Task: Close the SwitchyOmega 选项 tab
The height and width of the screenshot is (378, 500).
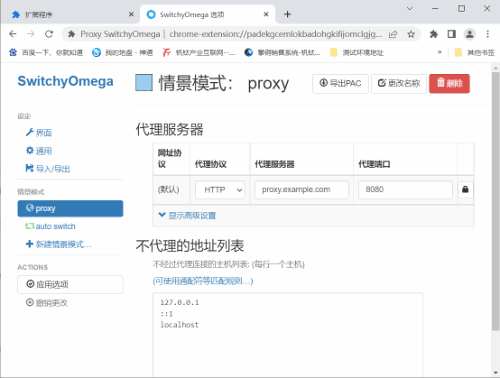Action: (266, 14)
